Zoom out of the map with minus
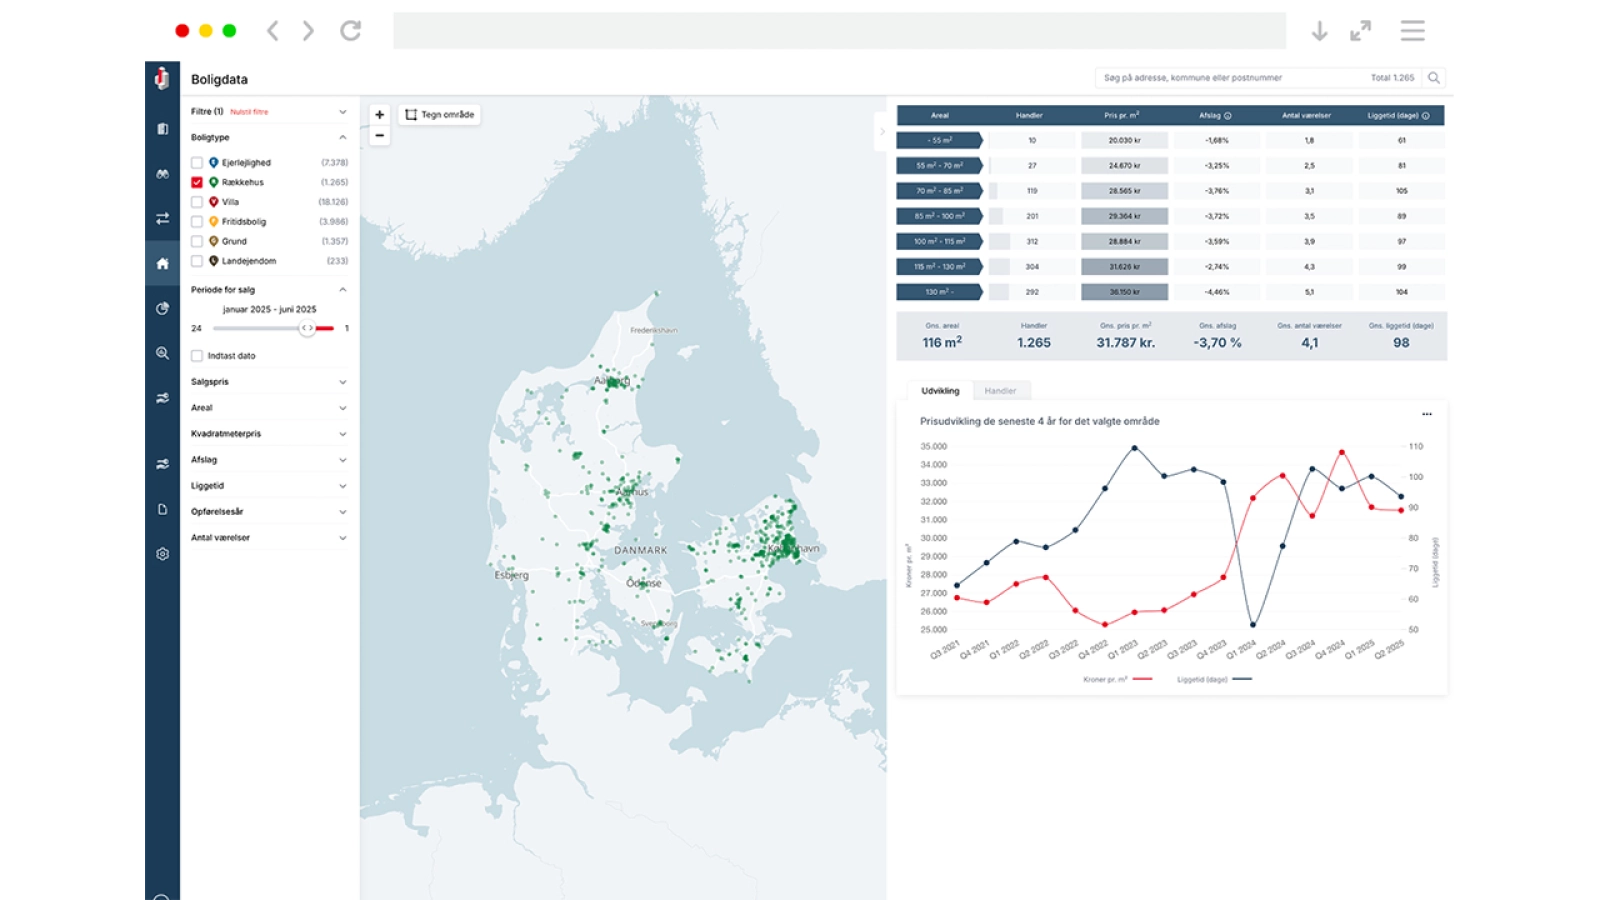 click(x=379, y=136)
